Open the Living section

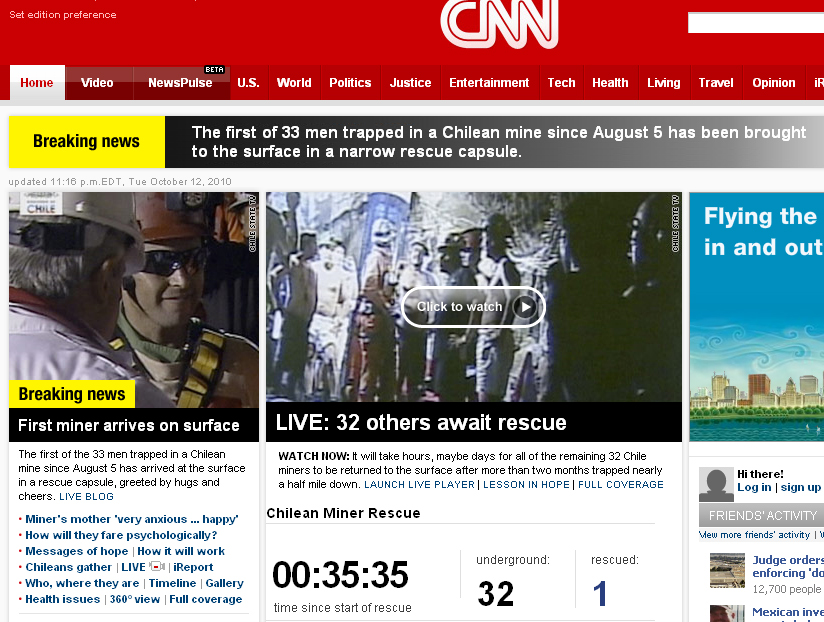click(x=664, y=82)
